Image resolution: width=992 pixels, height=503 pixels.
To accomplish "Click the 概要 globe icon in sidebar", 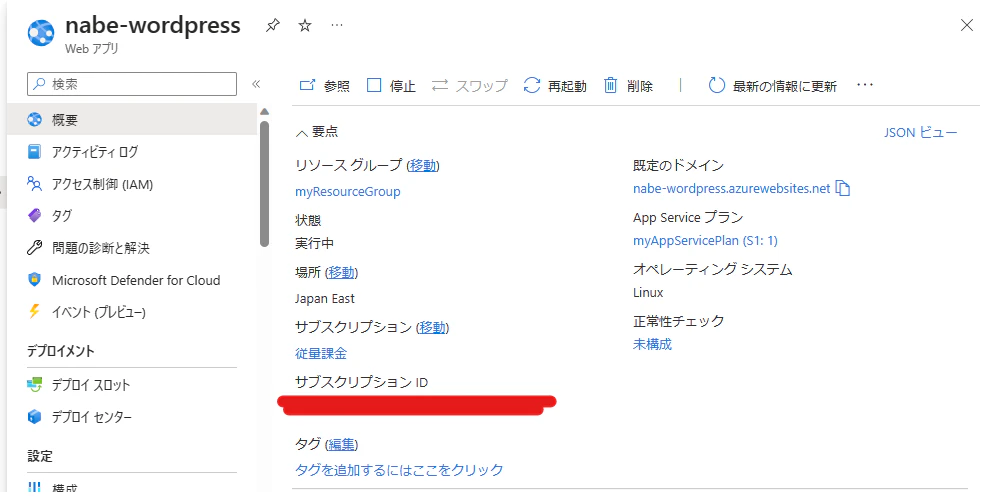I will pyautogui.click(x=35, y=120).
